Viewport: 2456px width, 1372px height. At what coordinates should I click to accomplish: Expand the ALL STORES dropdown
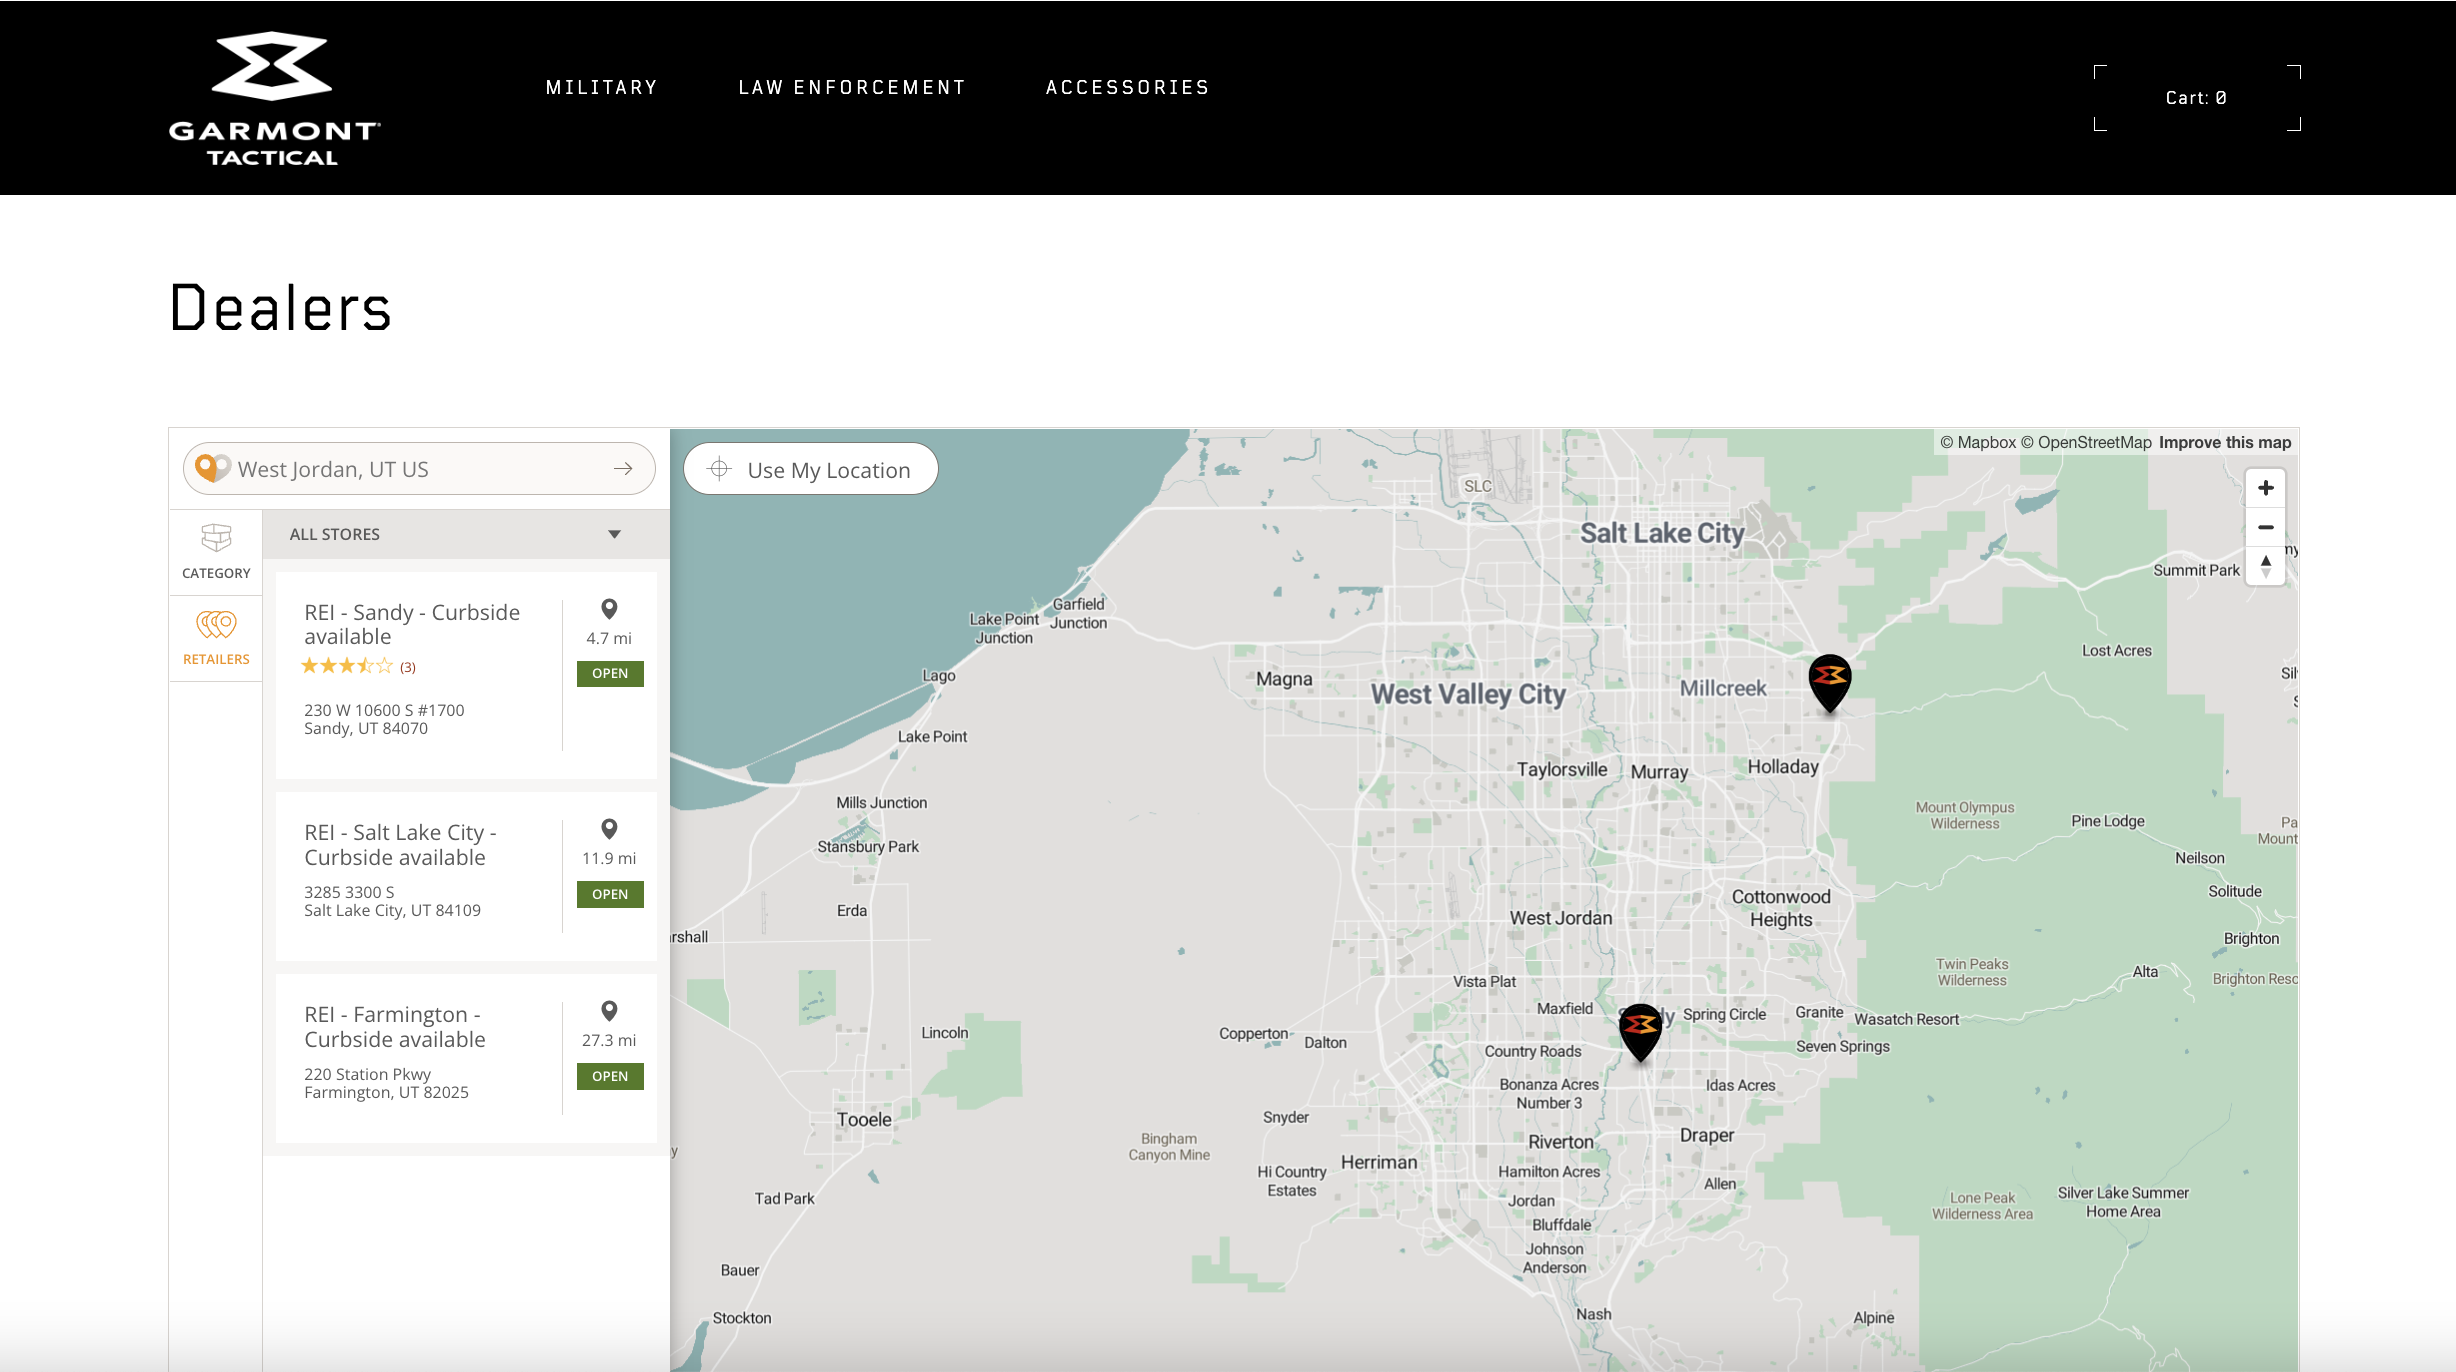613,534
